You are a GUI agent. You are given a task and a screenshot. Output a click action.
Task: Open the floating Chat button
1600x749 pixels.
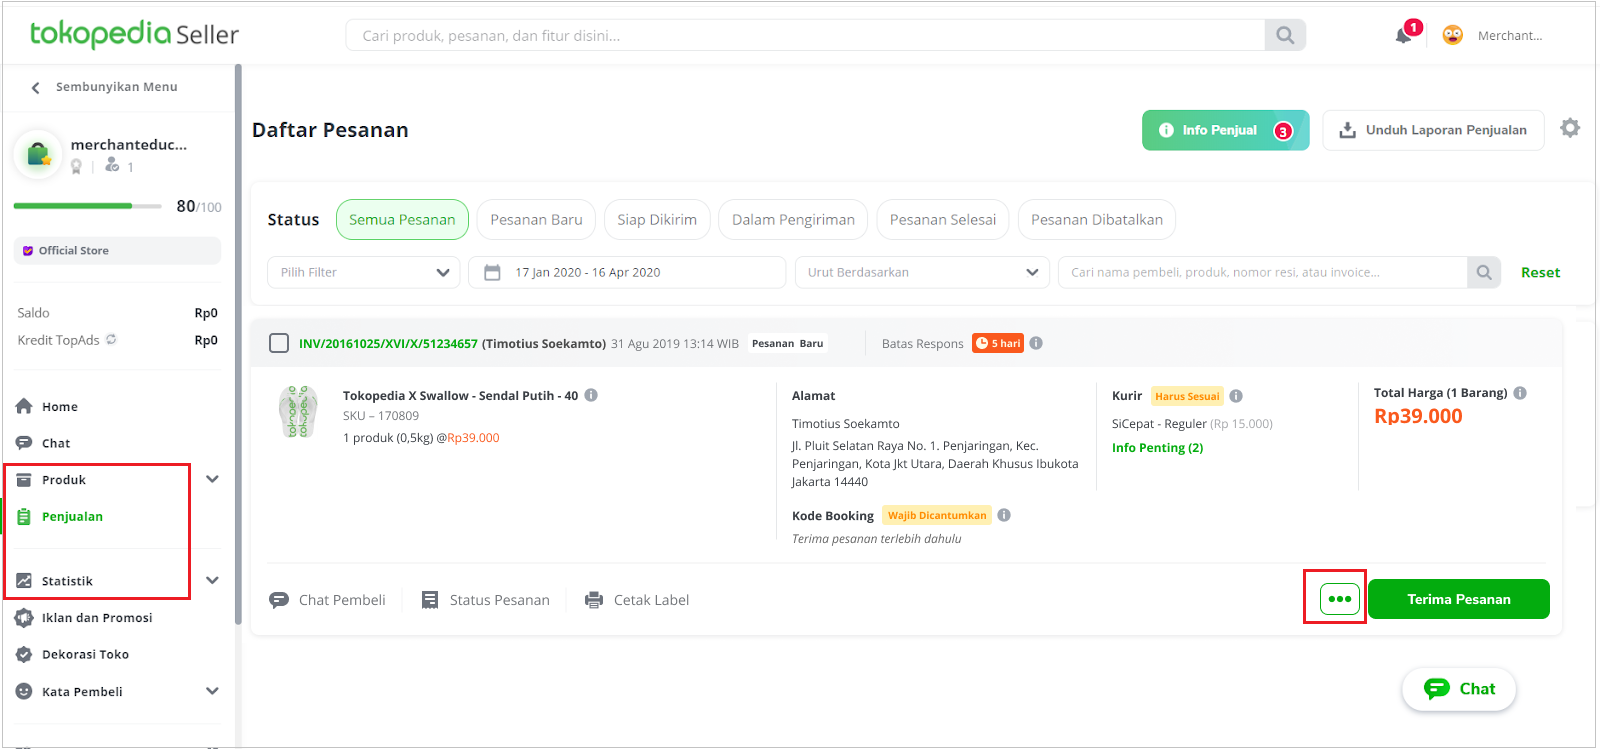[1459, 689]
